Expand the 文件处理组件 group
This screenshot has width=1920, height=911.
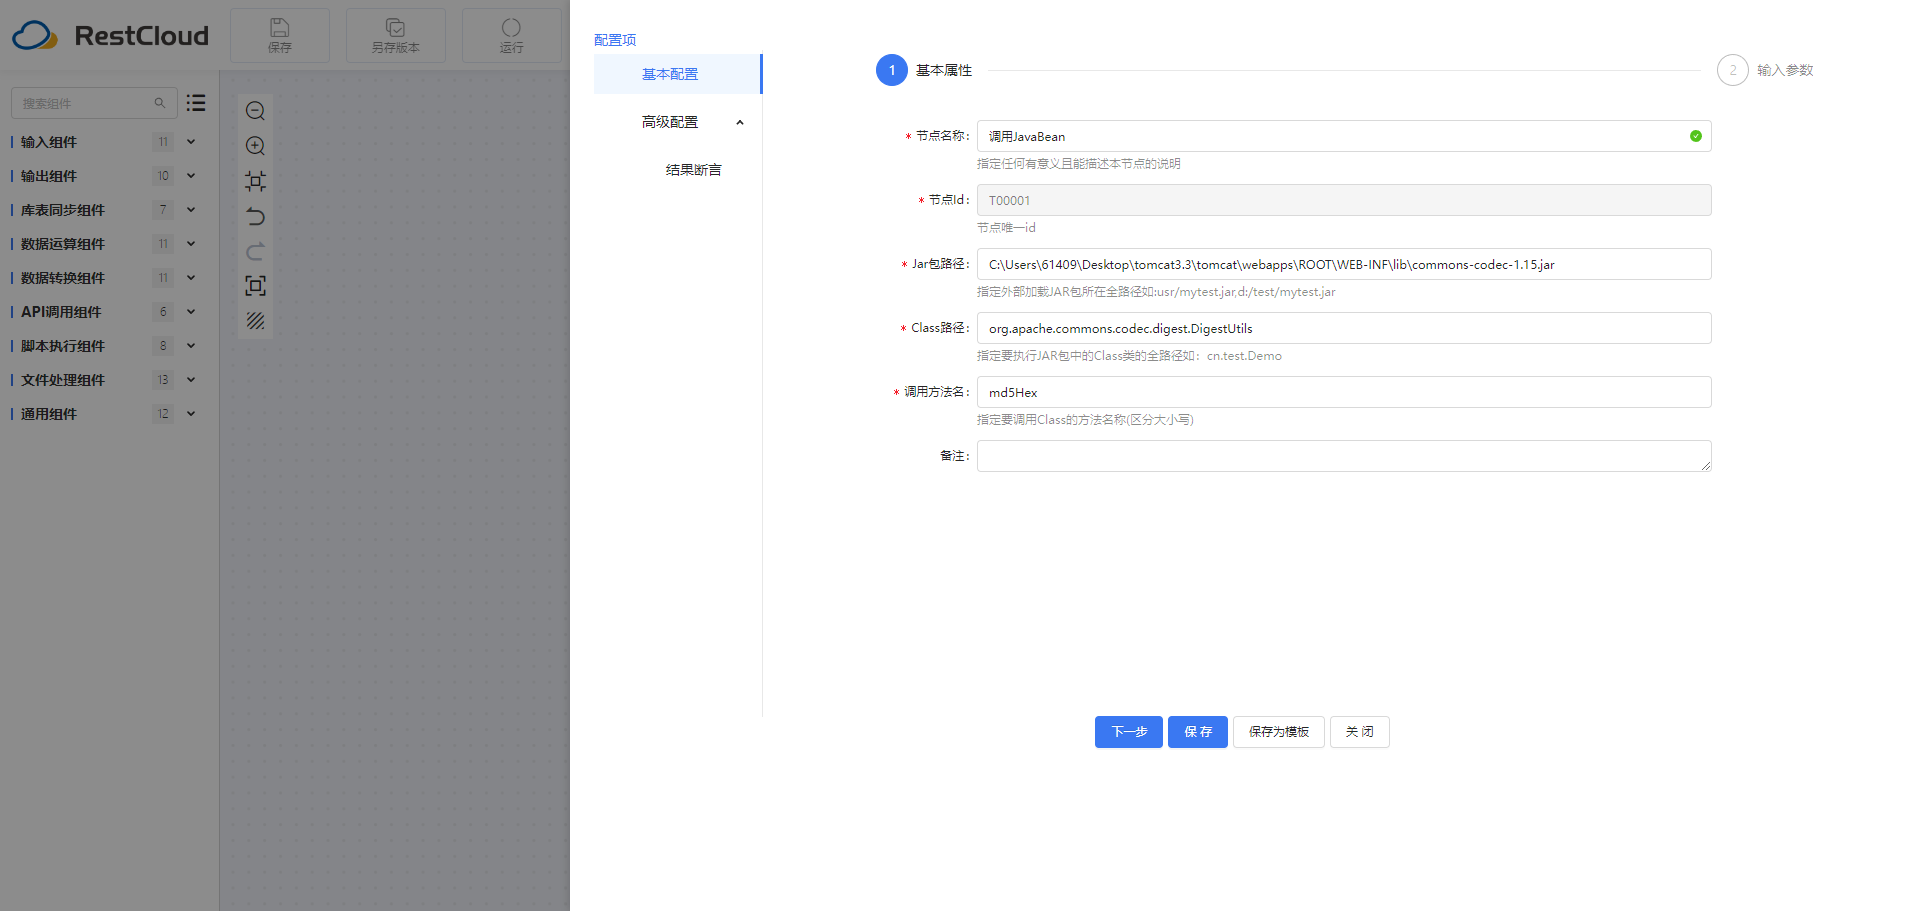pyautogui.click(x=191, y=380)
